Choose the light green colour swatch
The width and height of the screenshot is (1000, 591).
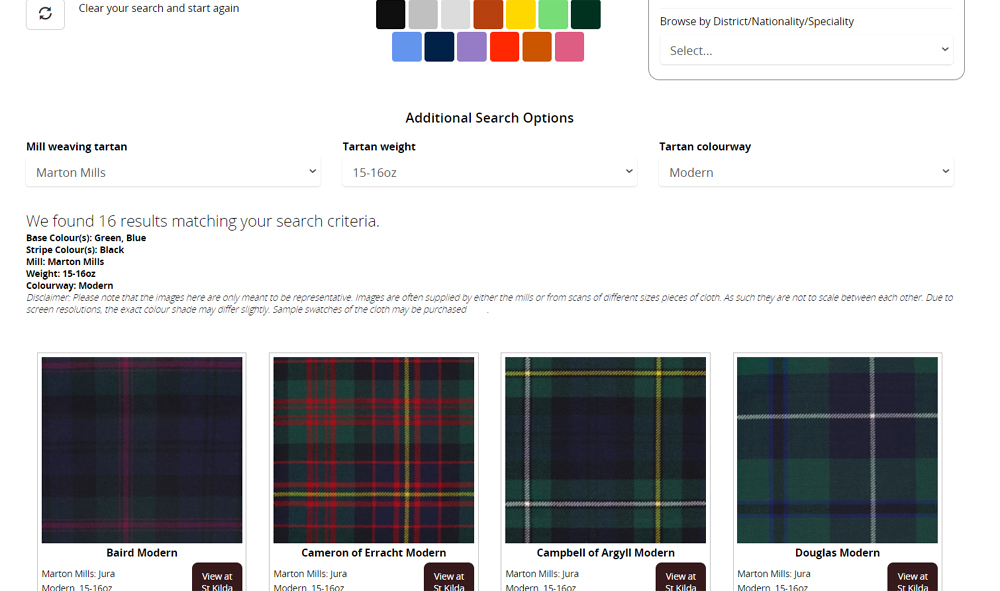tap(553, 14)
